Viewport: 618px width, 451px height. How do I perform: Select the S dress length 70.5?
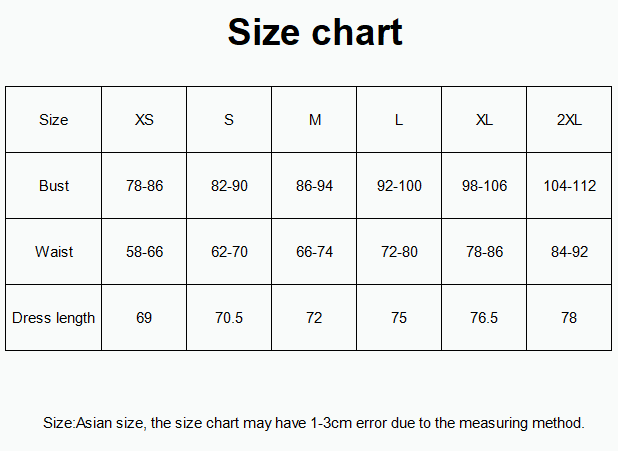tap(229, 318)
